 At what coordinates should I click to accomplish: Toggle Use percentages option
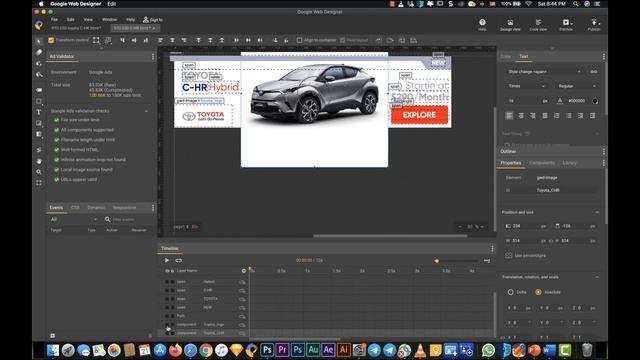(509, 256)
